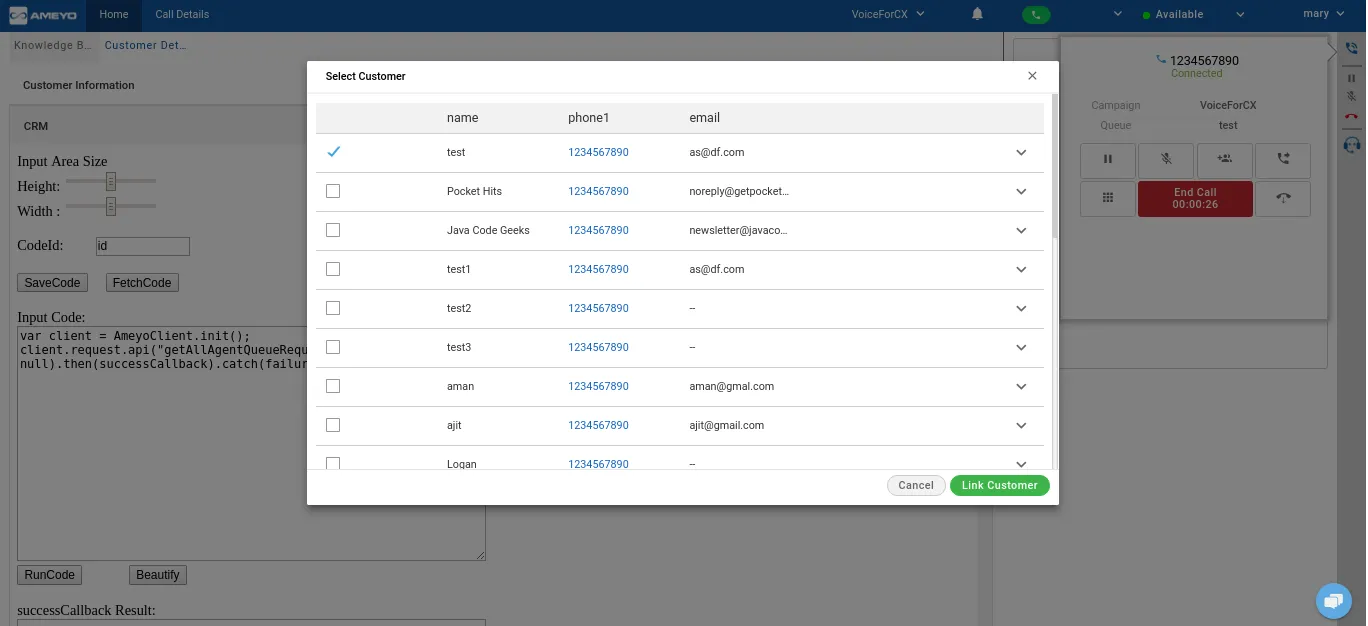Screen dimensions: 1368x626
Task: Click the phone number in aman row
Action: 598,386
